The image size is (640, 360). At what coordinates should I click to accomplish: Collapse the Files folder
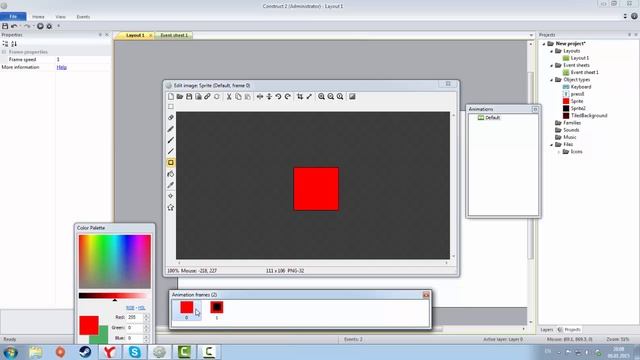pos(551,144)
